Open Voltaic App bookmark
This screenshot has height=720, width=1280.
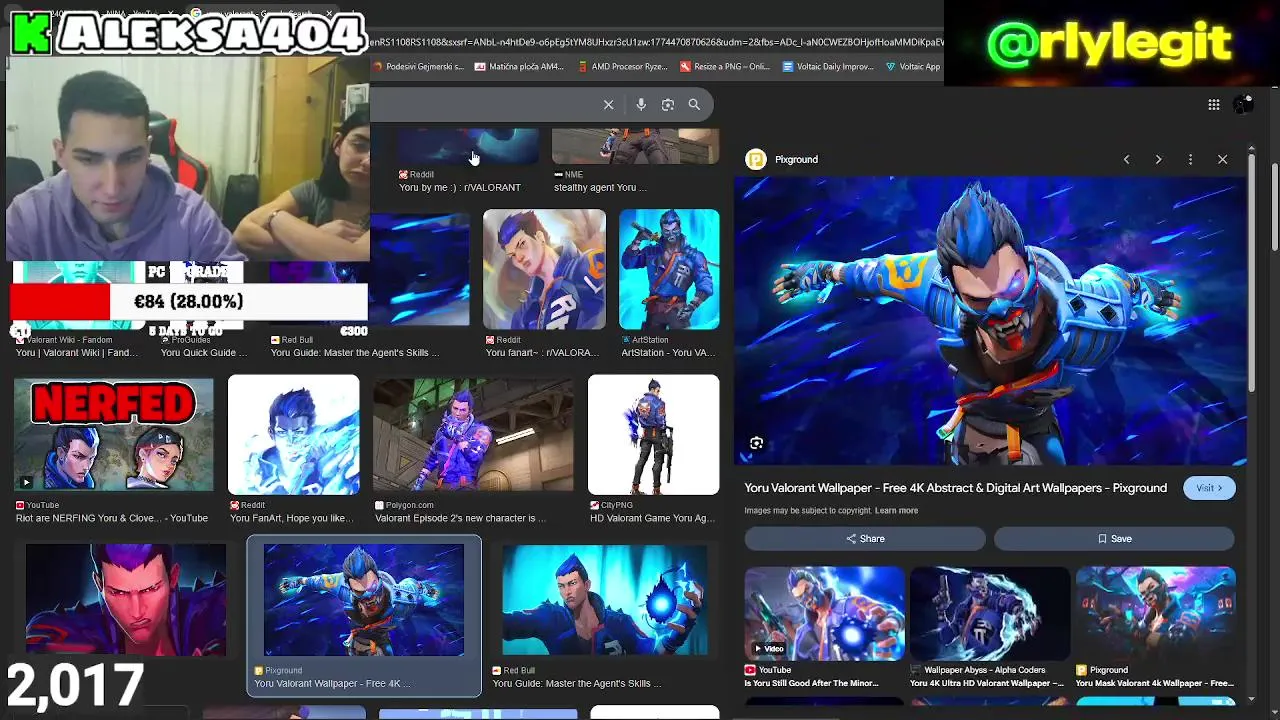[x=913, y=67]
